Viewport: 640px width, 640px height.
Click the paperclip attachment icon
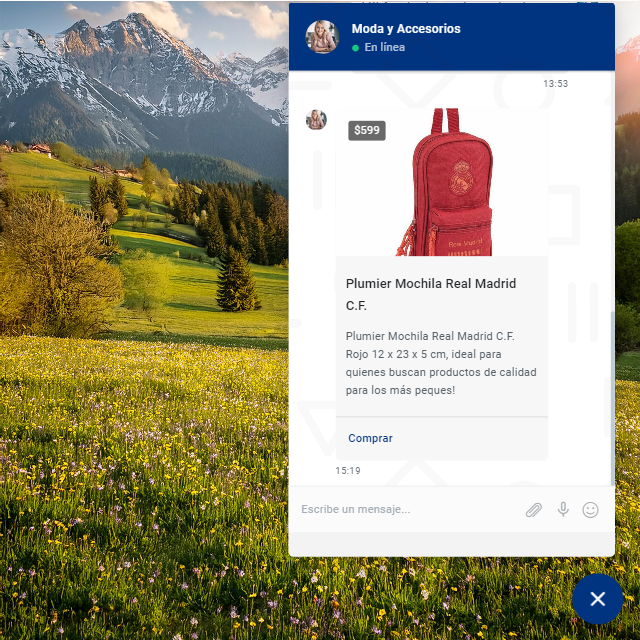coord(534,510)
